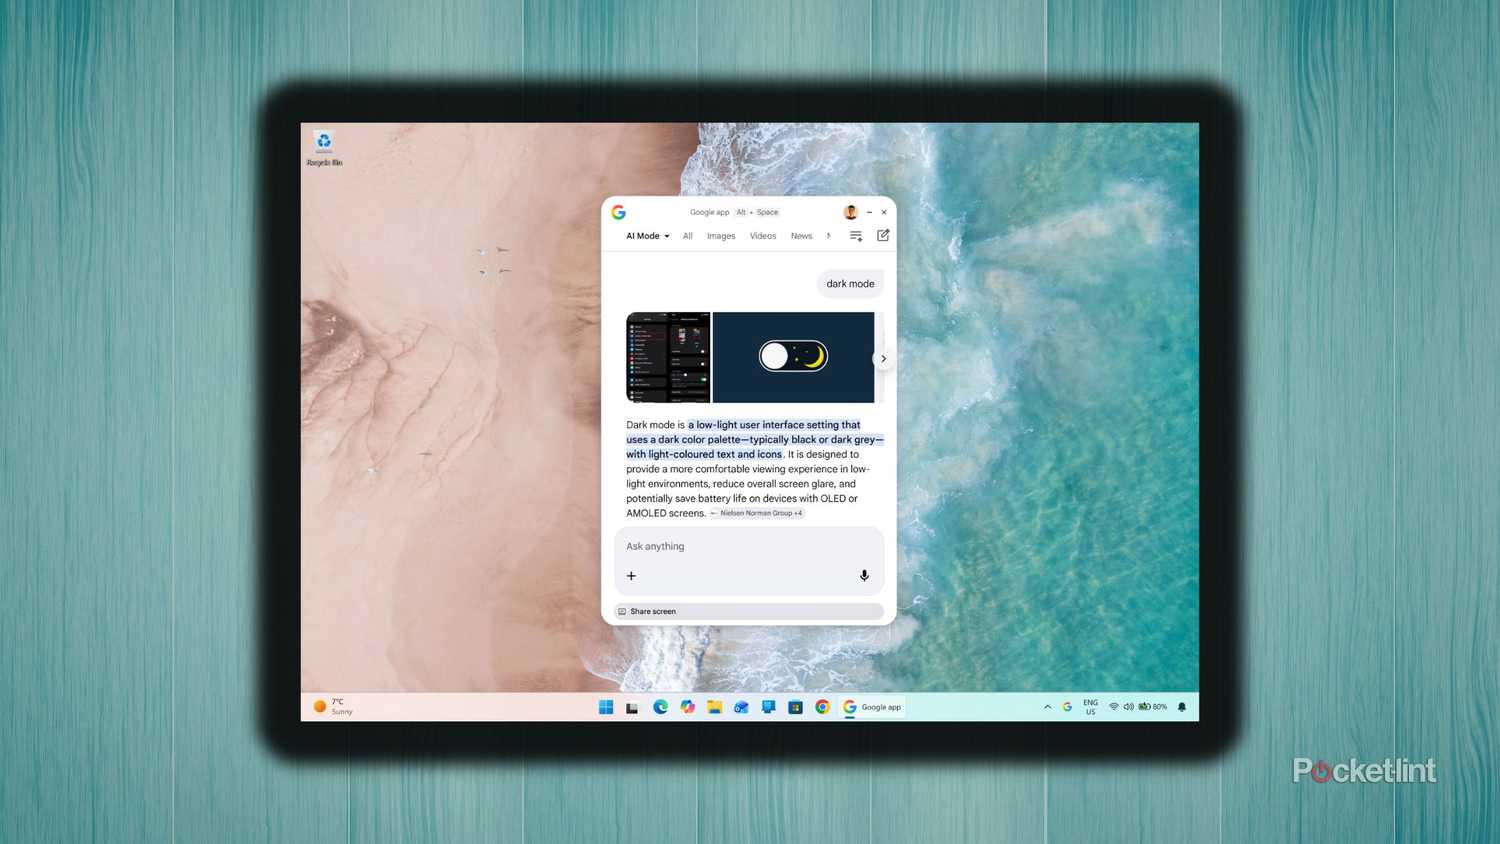1500x844 pixels.
Task: Switch to the Images tab
Action: 720,236
